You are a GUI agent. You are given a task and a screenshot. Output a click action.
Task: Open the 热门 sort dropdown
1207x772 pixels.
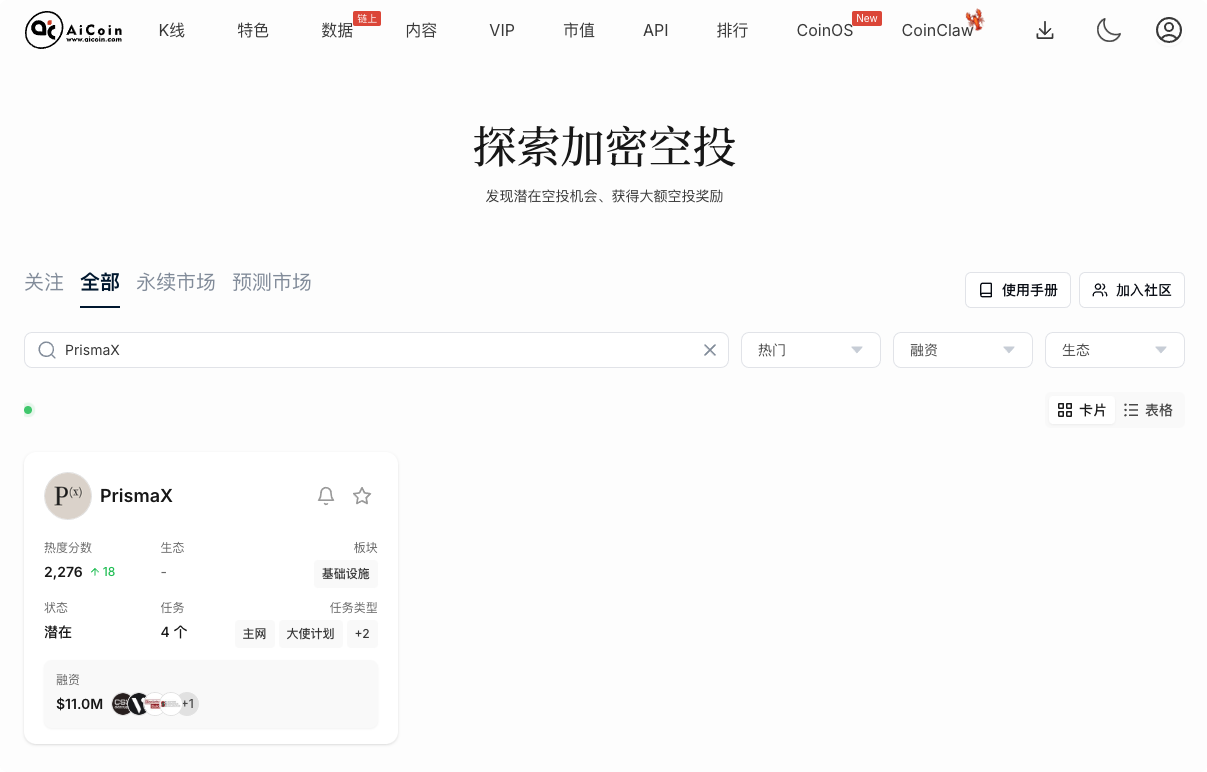pyautogui.click(x=811, y=350)
